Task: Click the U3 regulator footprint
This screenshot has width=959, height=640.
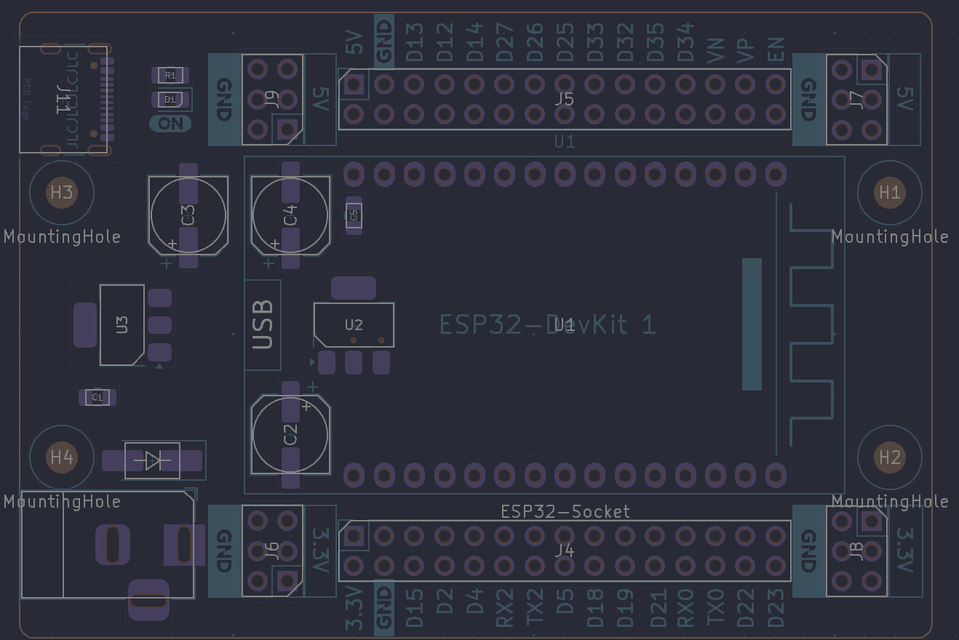Action: (122, 324)
